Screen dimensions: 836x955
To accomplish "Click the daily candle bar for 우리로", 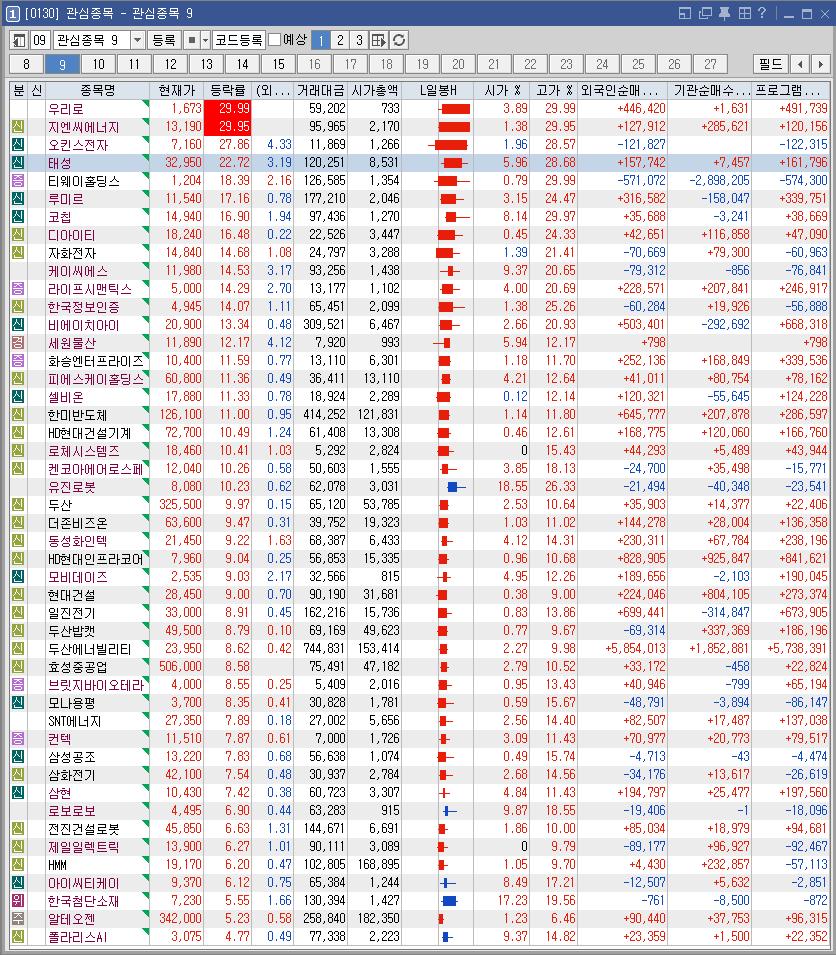I will pos(454,109).
